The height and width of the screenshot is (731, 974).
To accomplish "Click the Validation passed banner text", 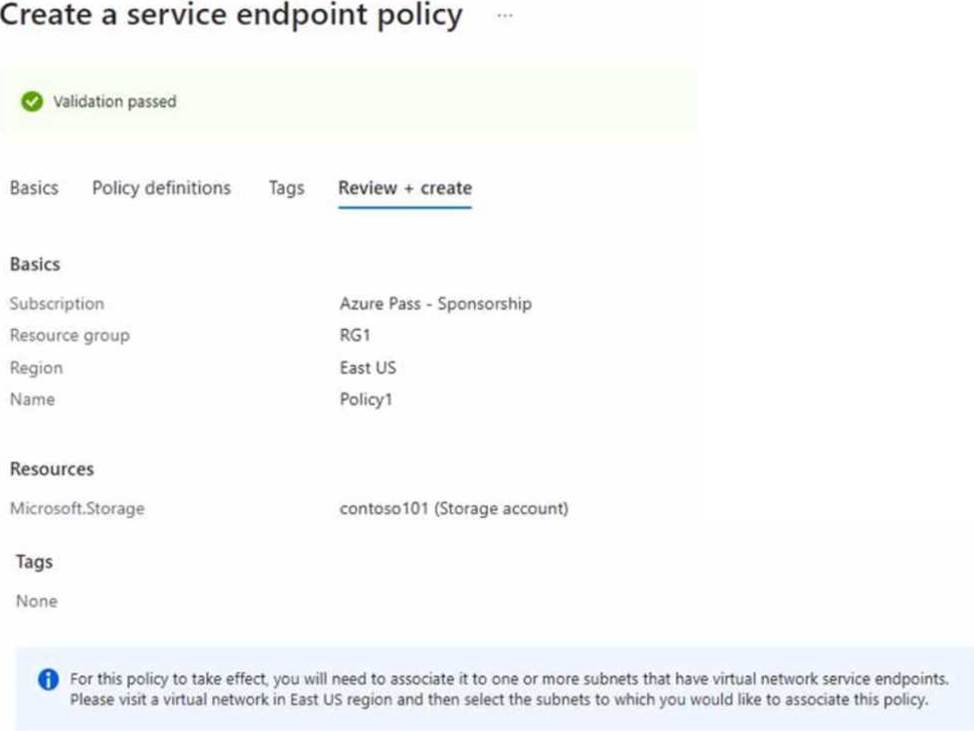I will tap(114, 101).
